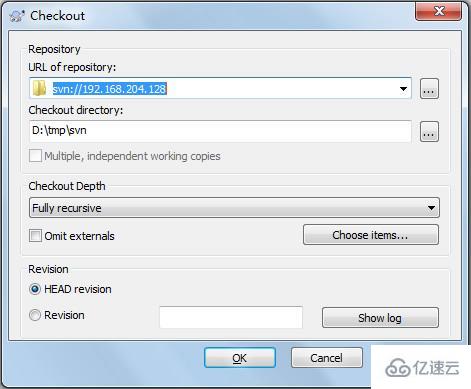Click Fully recursive depth combo box

(x=234, y=208)
